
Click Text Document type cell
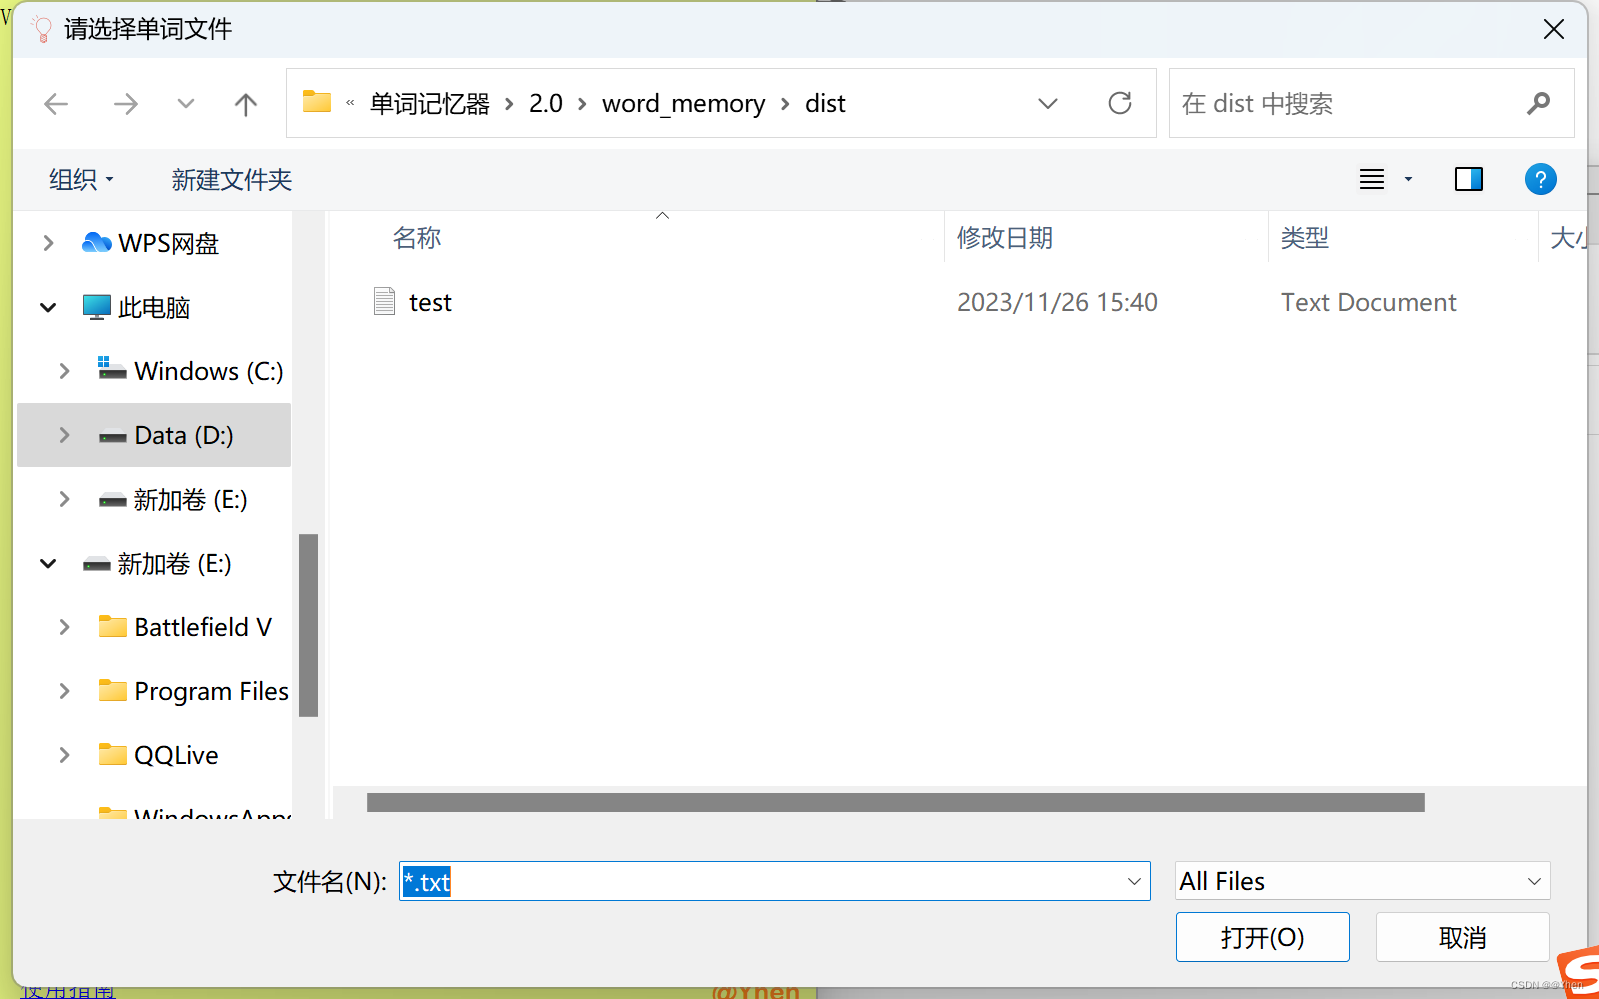click(x=1368, y=302)
